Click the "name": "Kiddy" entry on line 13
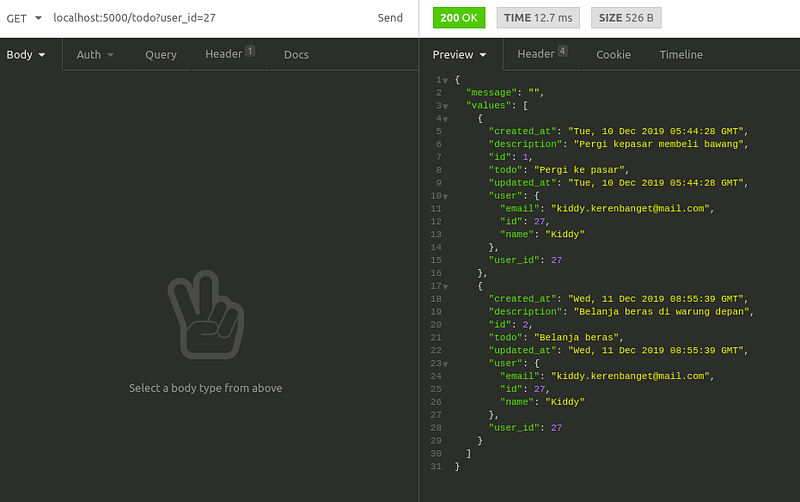 coord(542,234)
